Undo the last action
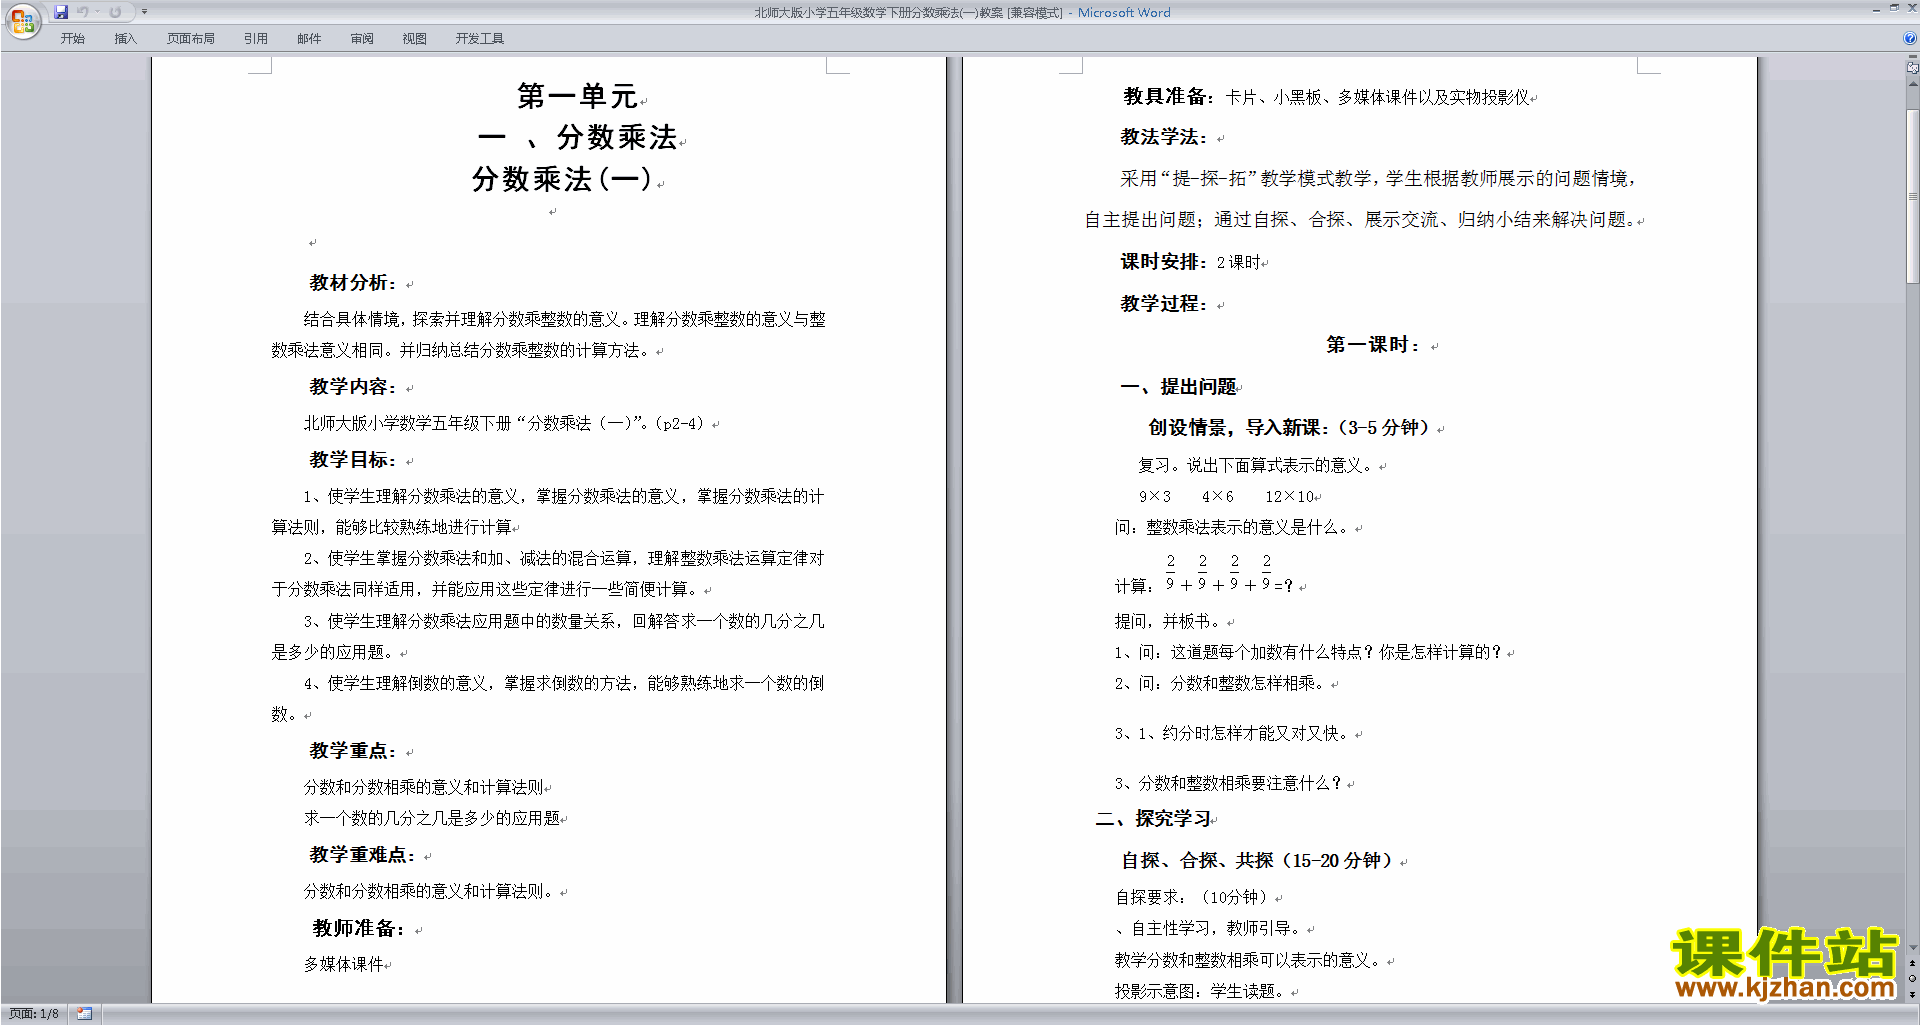 tap(83, 12)
